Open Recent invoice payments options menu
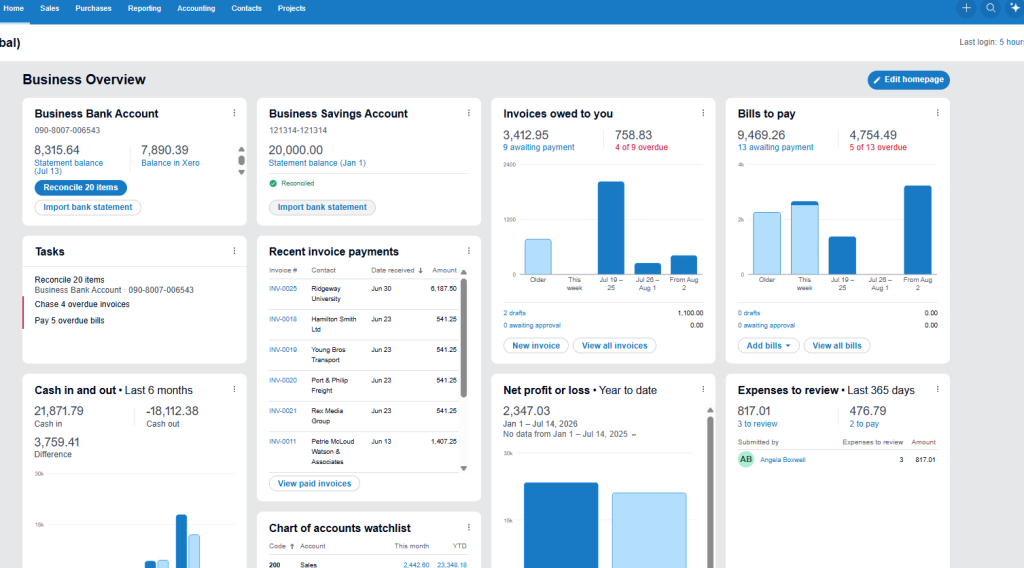 [x=469, y=251]
